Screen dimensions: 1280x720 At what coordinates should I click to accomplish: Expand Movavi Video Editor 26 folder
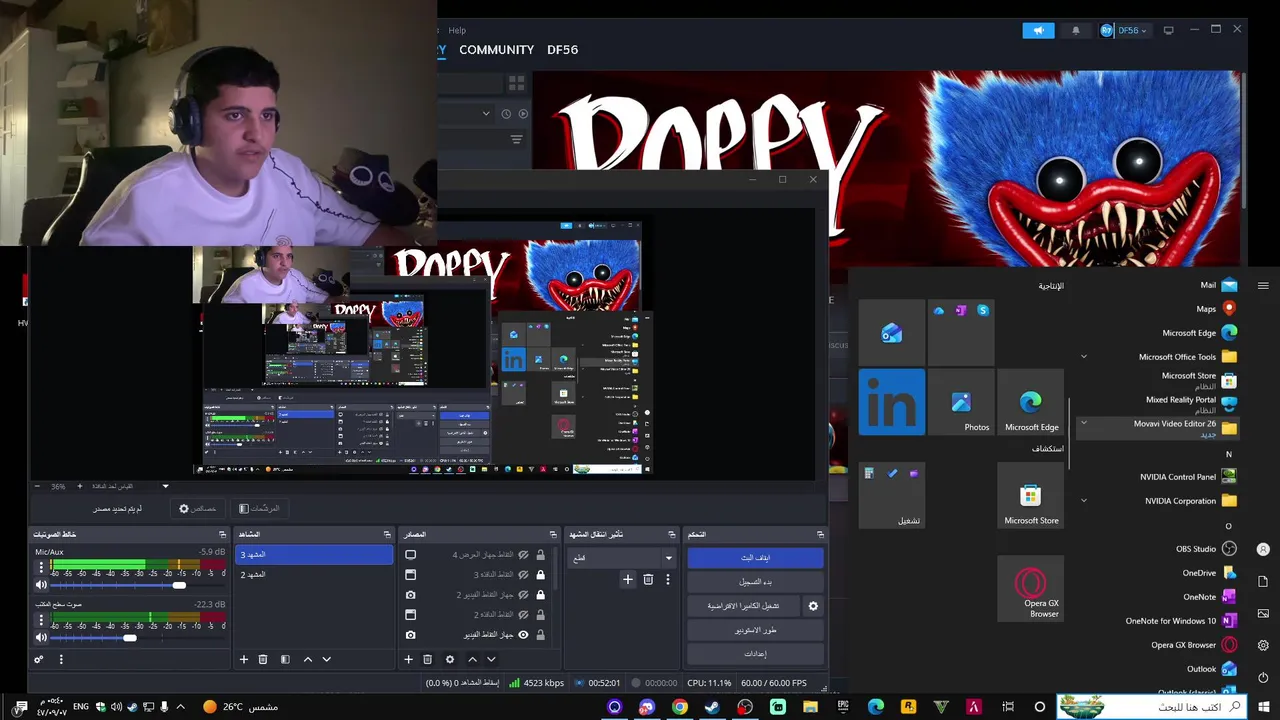point(1083,423)
